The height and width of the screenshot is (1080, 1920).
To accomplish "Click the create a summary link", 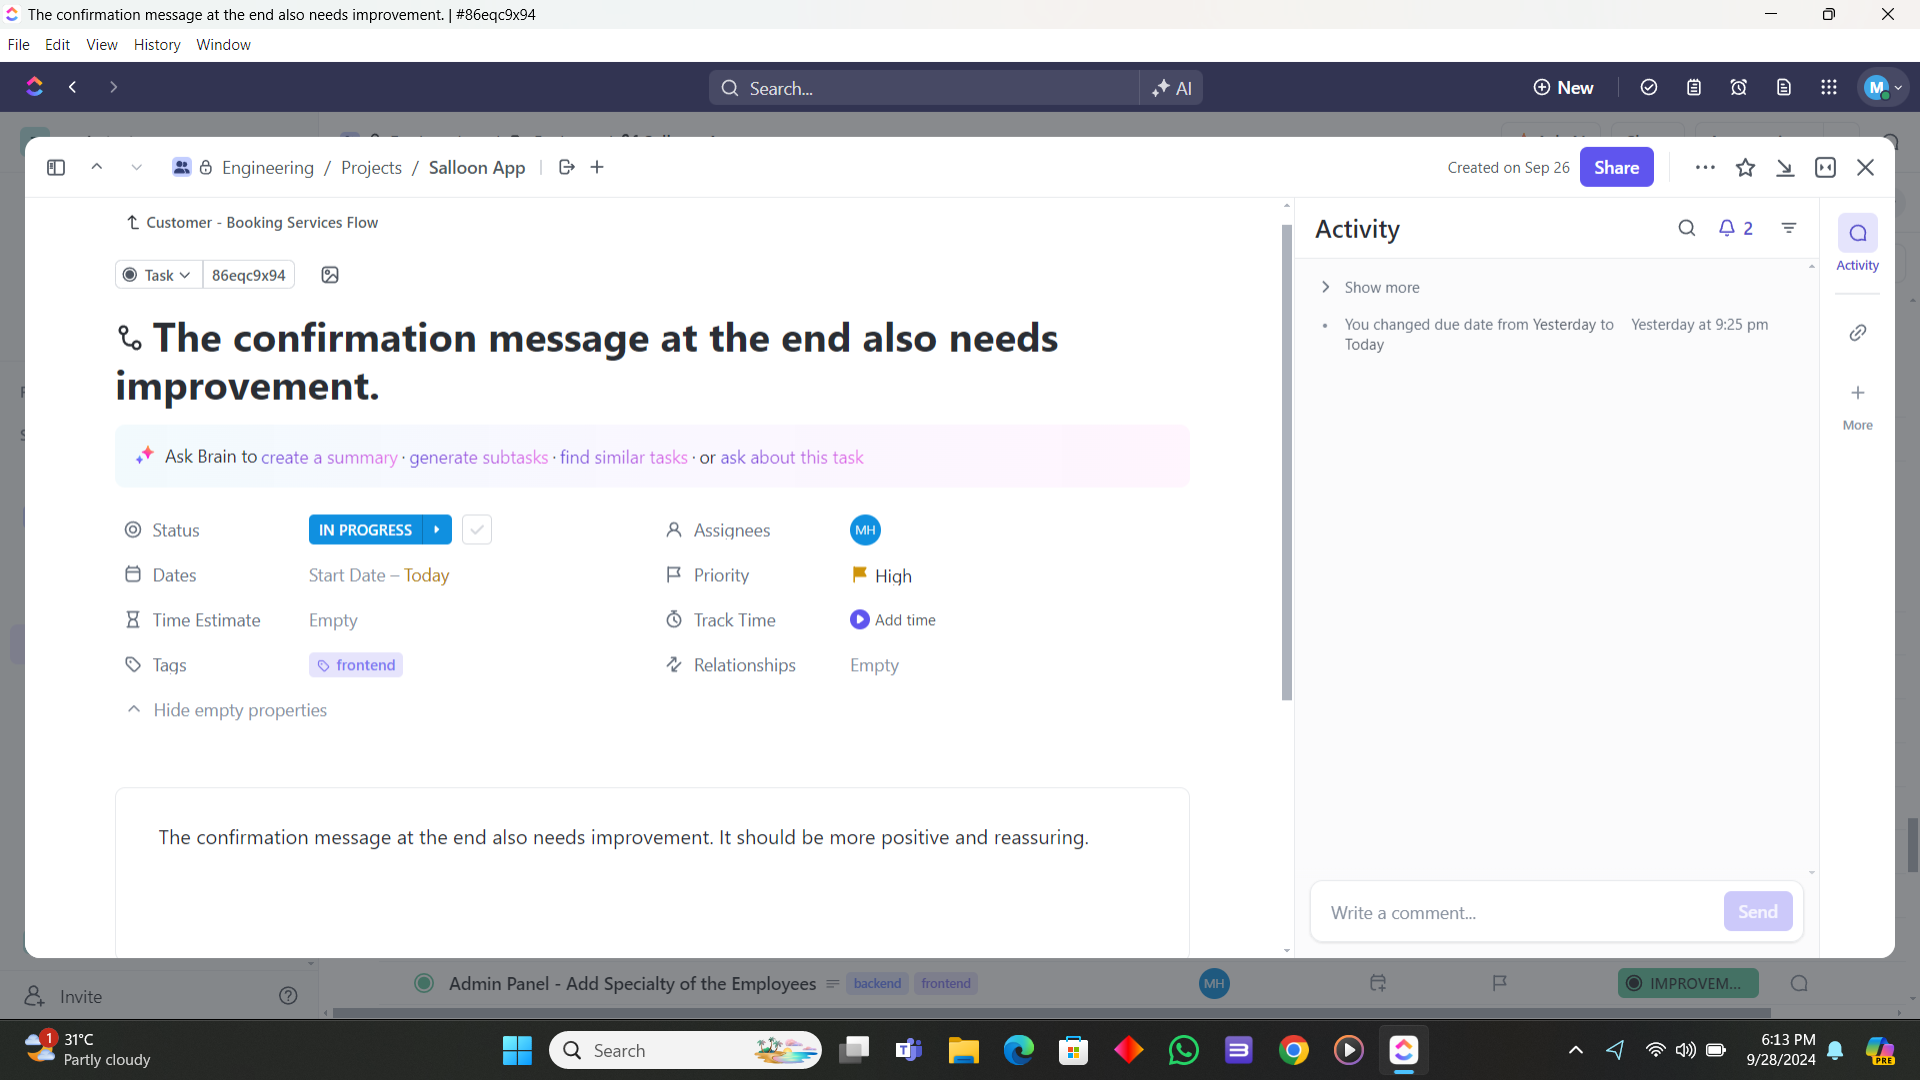I will [329, 458].
